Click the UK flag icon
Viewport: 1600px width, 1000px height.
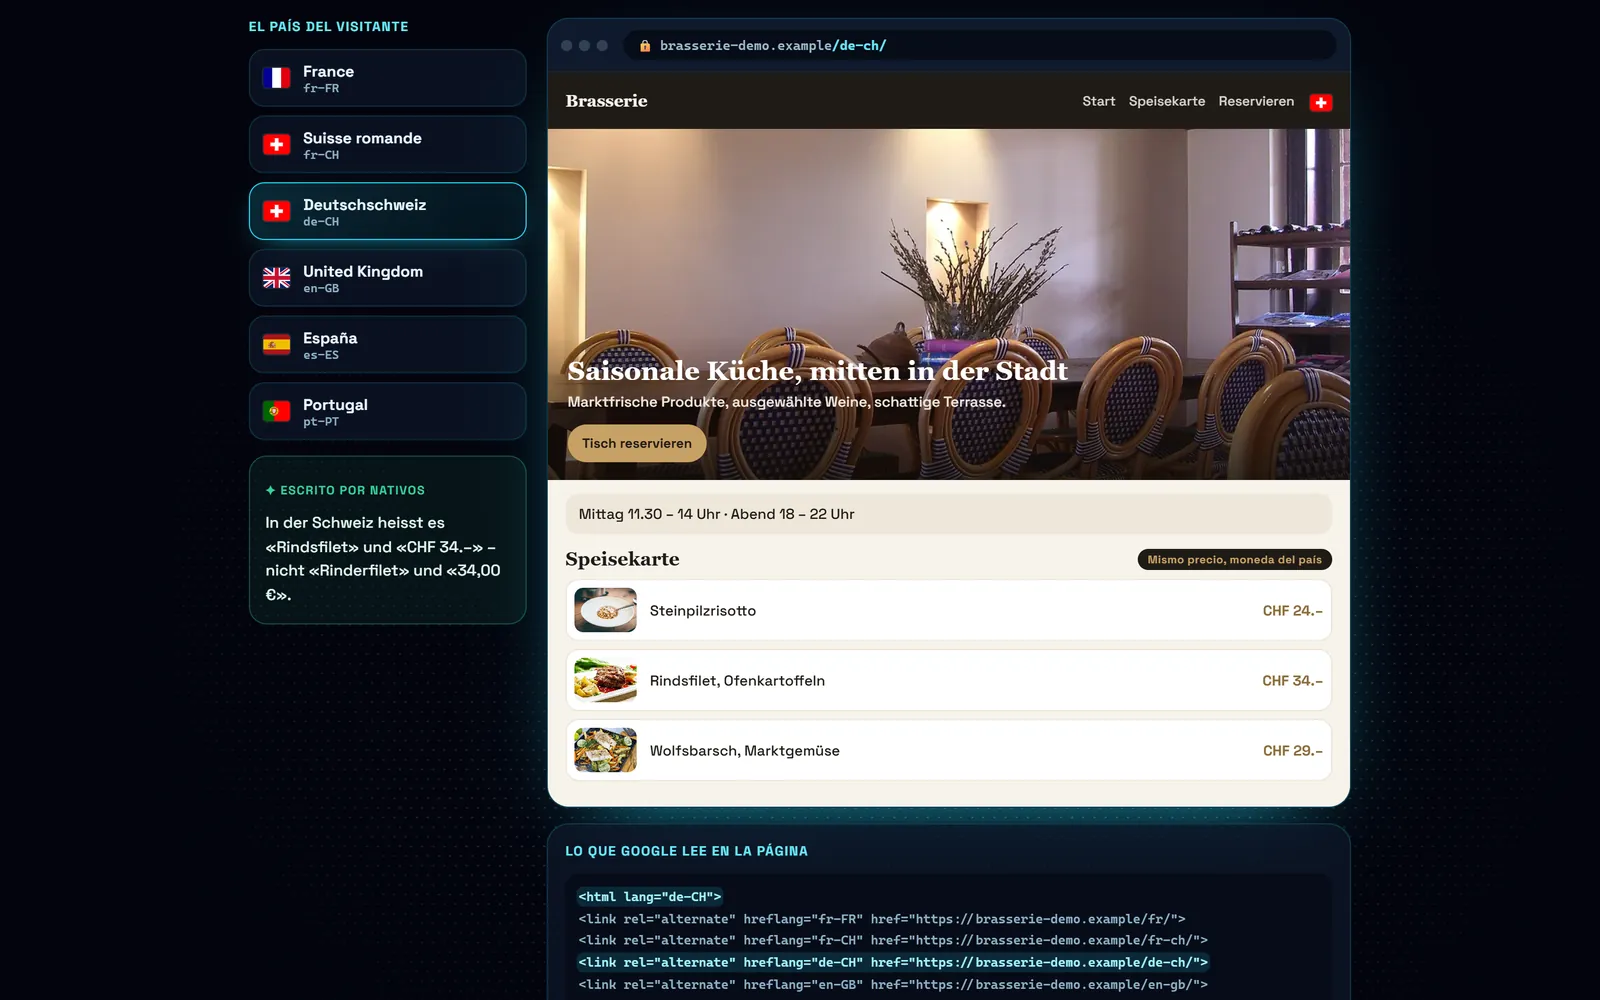(x=276, y=278)
